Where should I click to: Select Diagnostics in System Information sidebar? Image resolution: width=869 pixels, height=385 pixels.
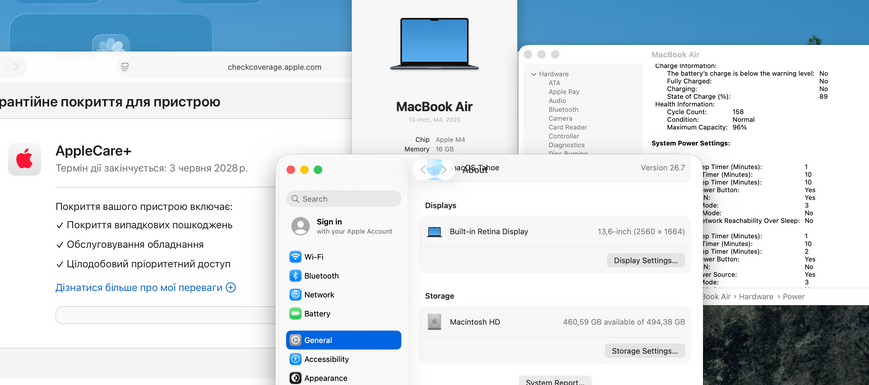[x=566, y=145]
